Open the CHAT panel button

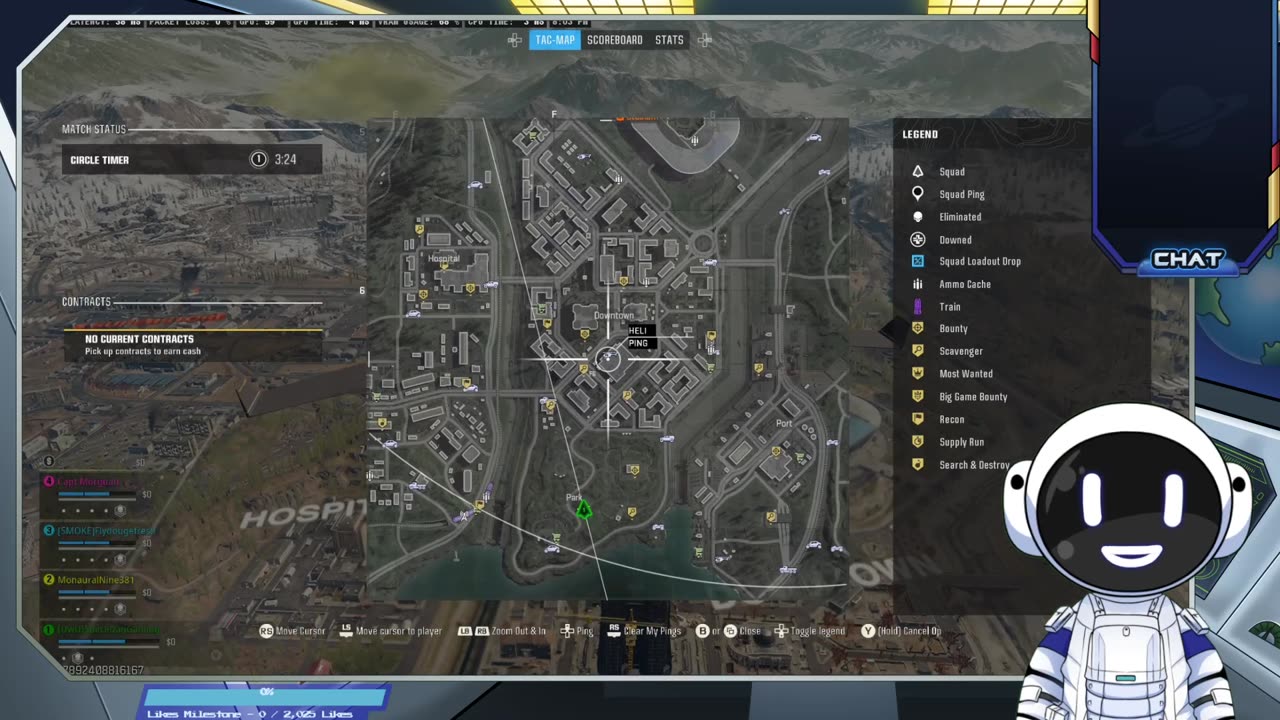[x=1188, y=260]
